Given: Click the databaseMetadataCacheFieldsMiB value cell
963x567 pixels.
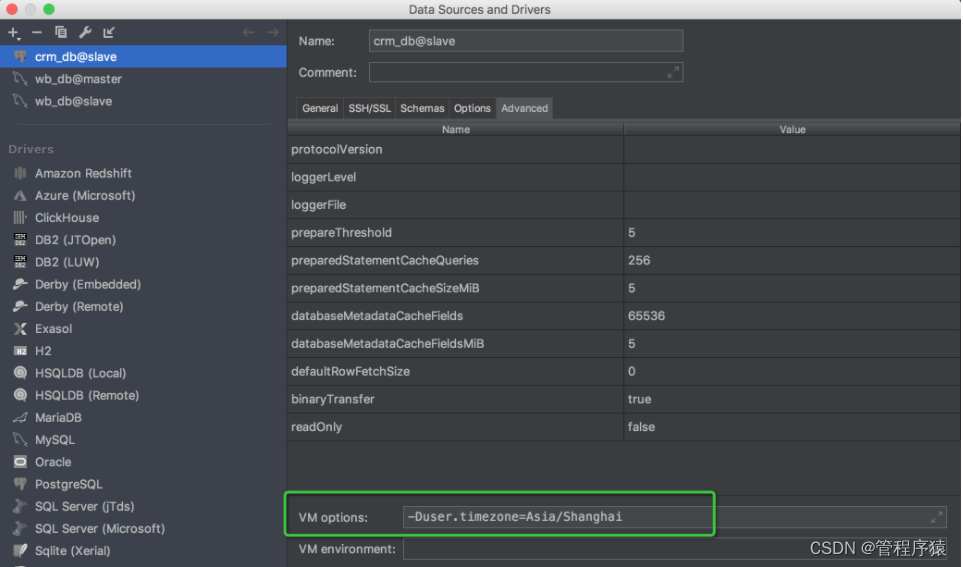Looking at the screenshot, I should pyautogui.click(x=792, y=343).
